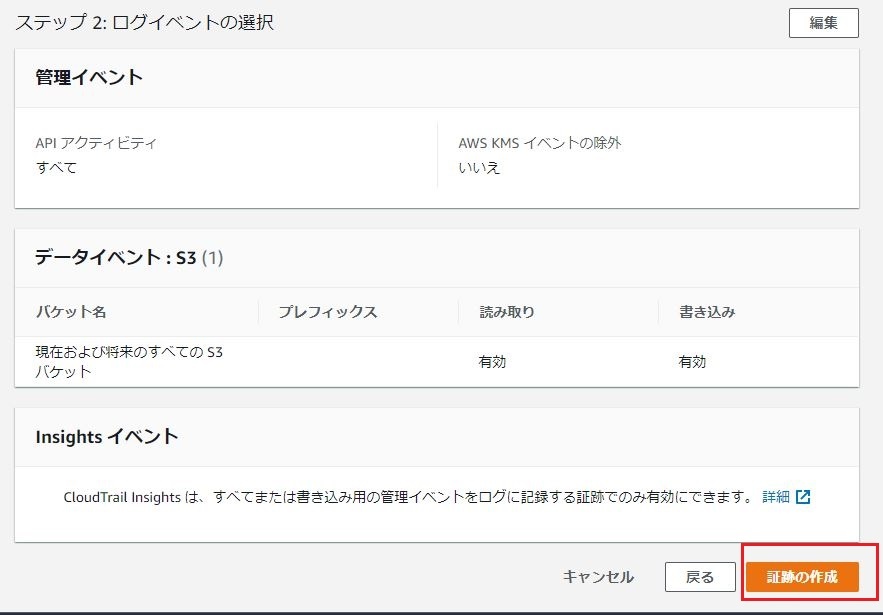Image resolution: width=883 pixels, height=615 pixels.
Task: Click the いいえ value under AWS KMS
Action: click(479, 168)
